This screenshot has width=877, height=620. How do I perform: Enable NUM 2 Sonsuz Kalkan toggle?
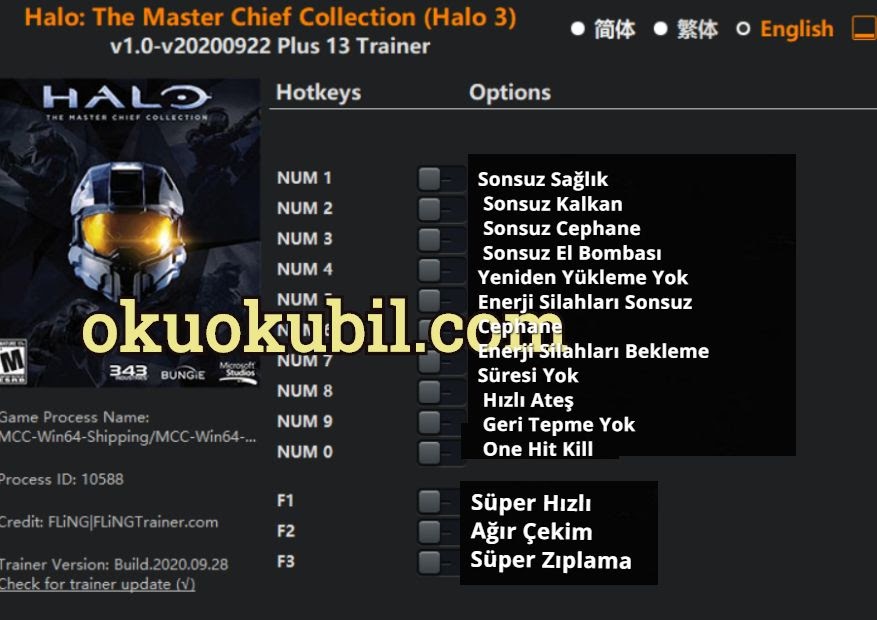[x=441, y=210]
